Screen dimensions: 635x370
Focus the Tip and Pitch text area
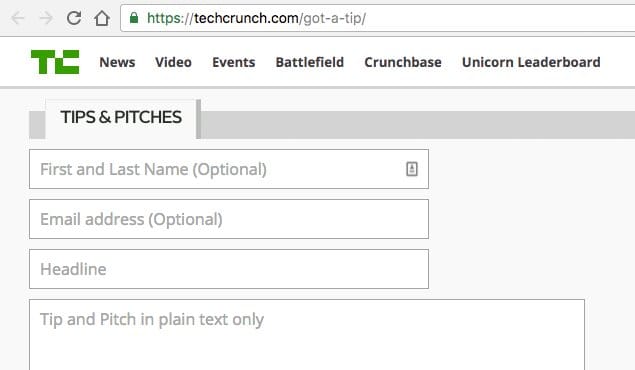coord(307,335)
